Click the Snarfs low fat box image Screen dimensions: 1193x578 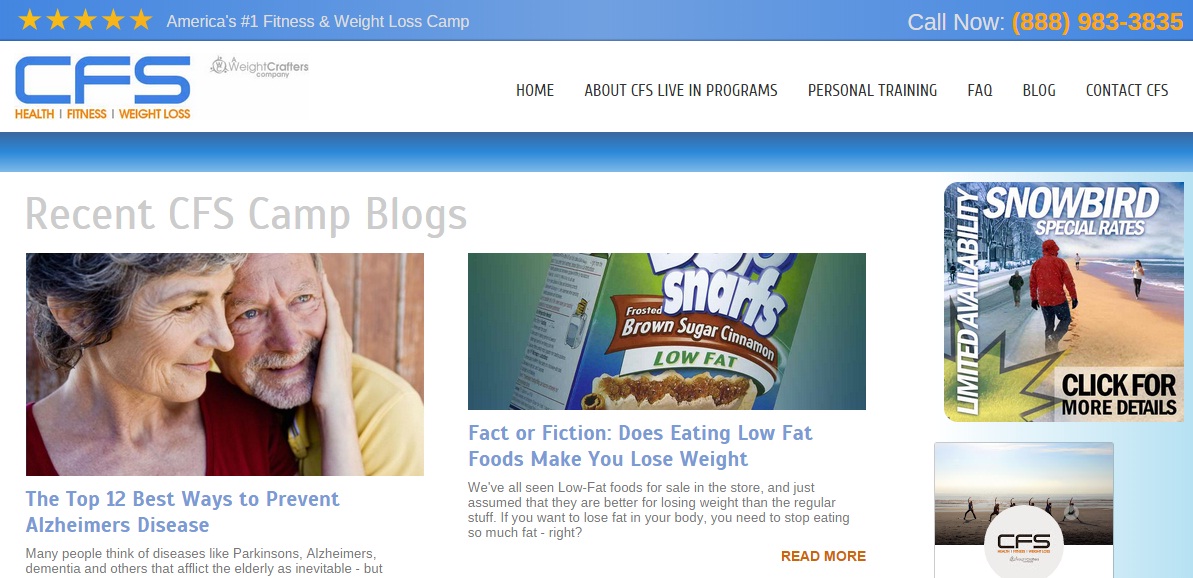click(666, 332)
